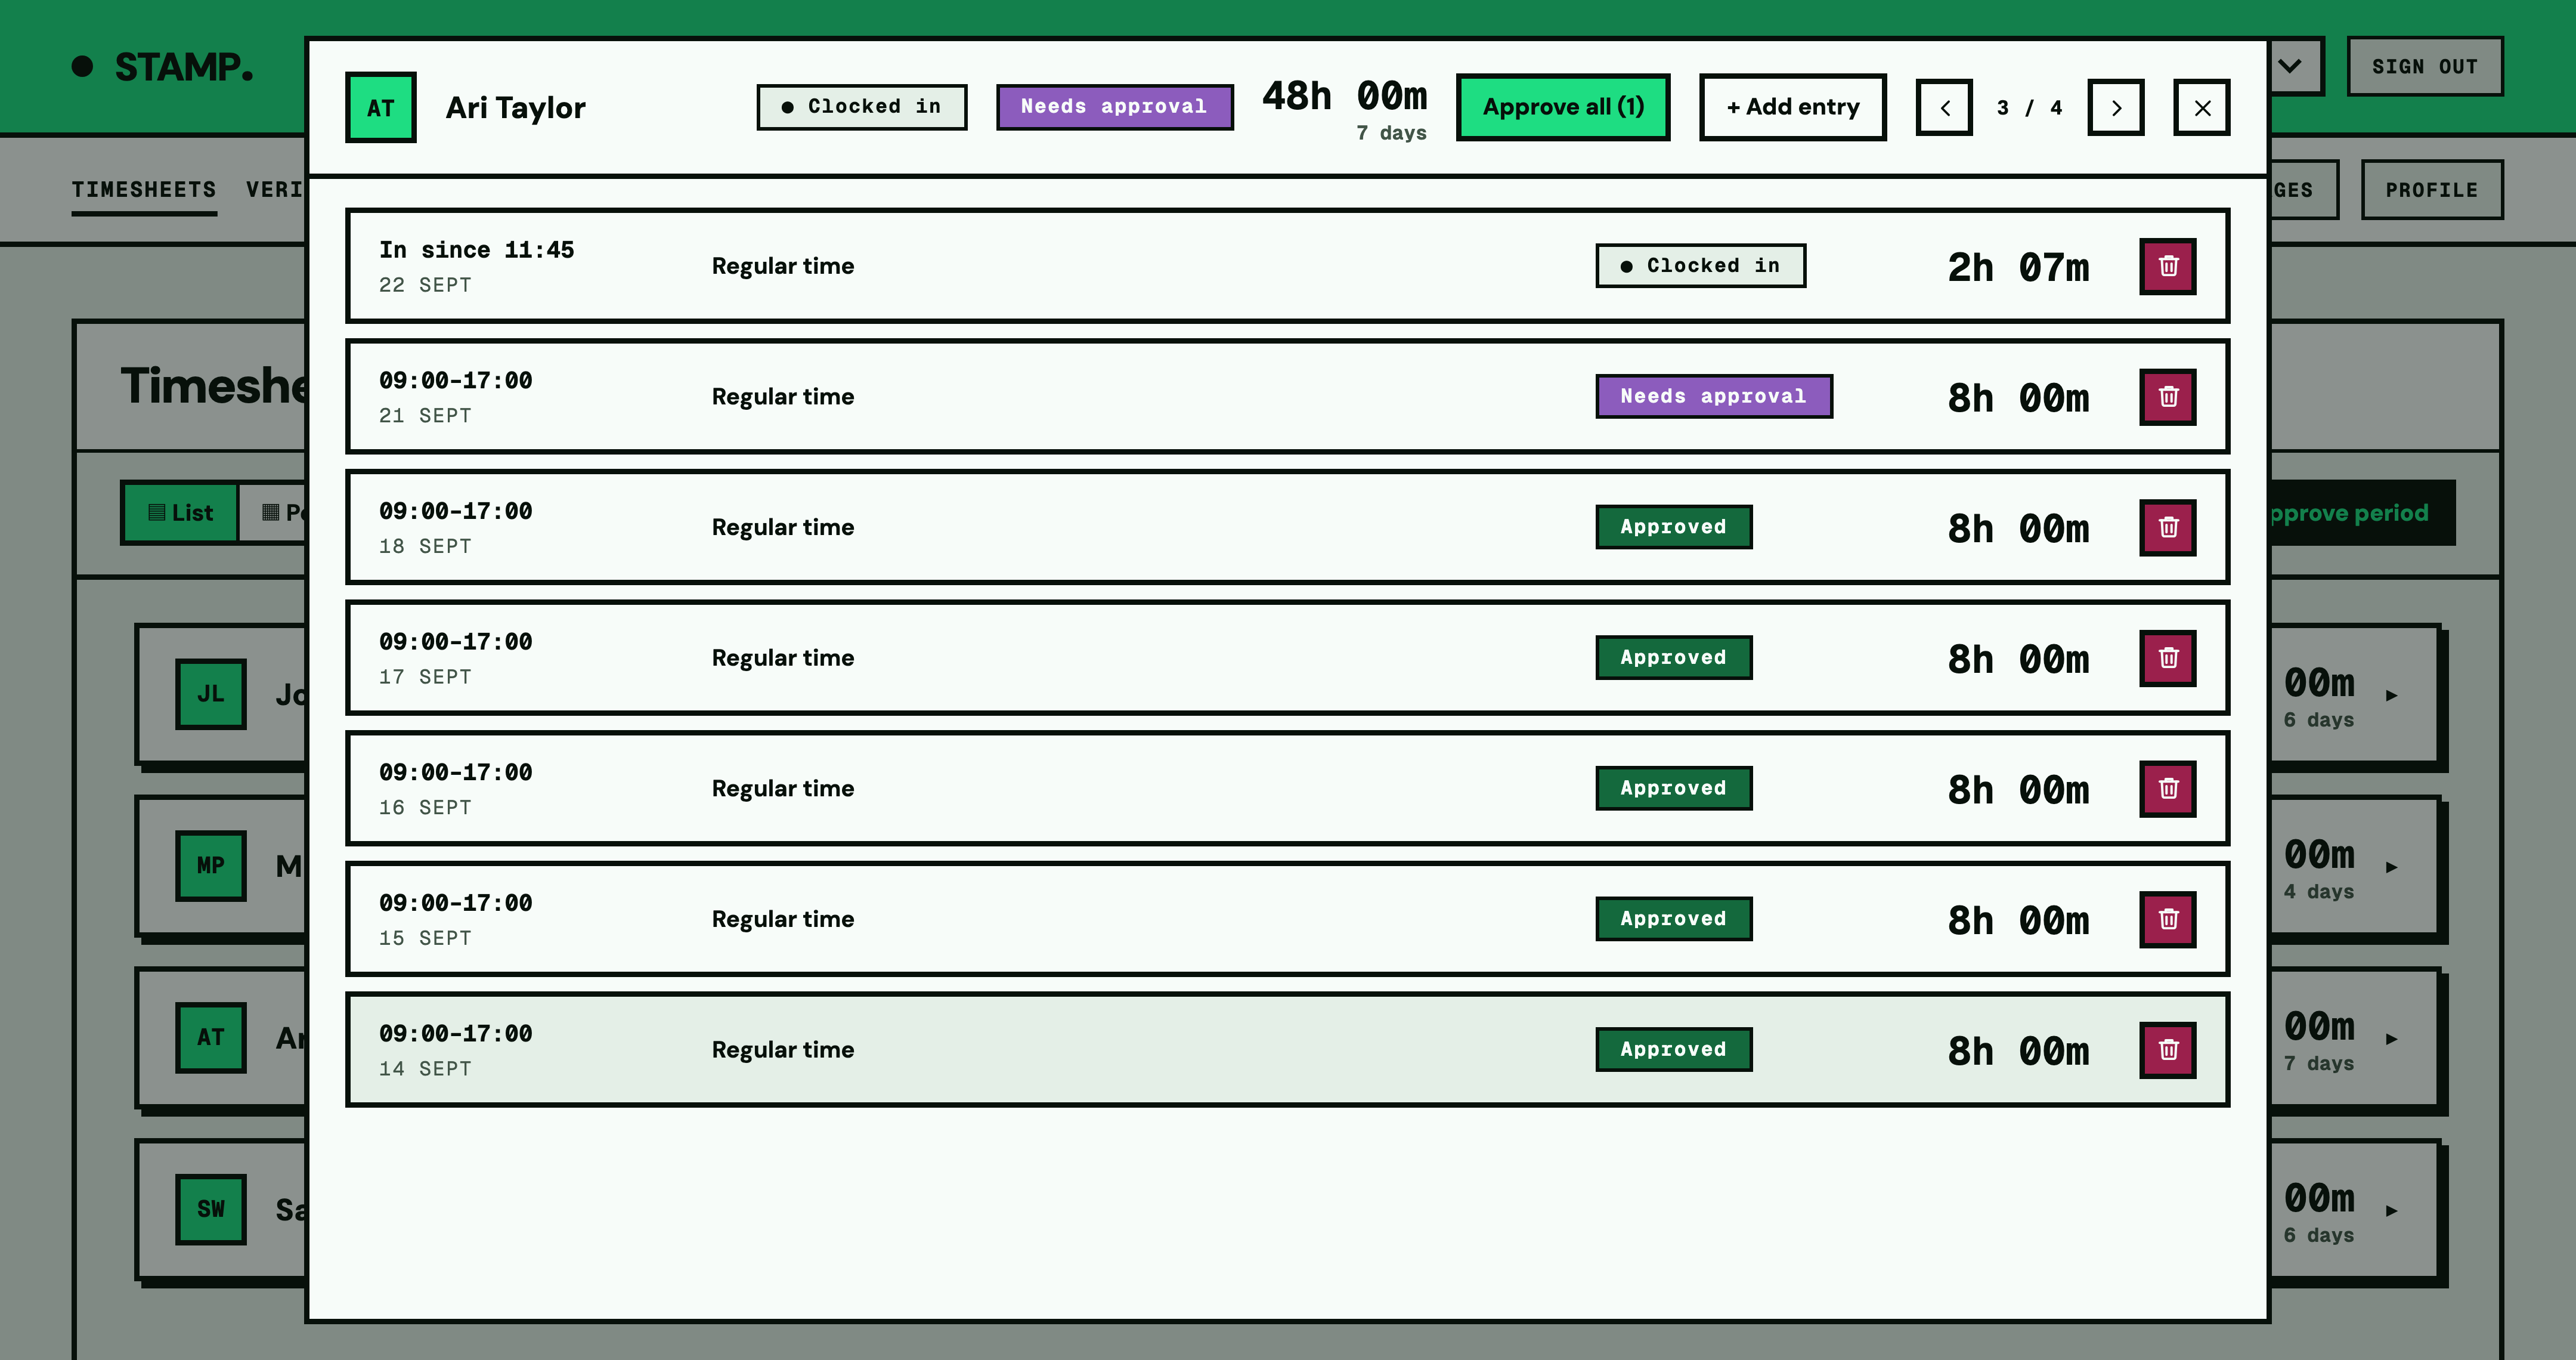The height and width of the screenshot is (1360, 2576).
Task: Click the STAMP. logo
Action: (163, 67)
